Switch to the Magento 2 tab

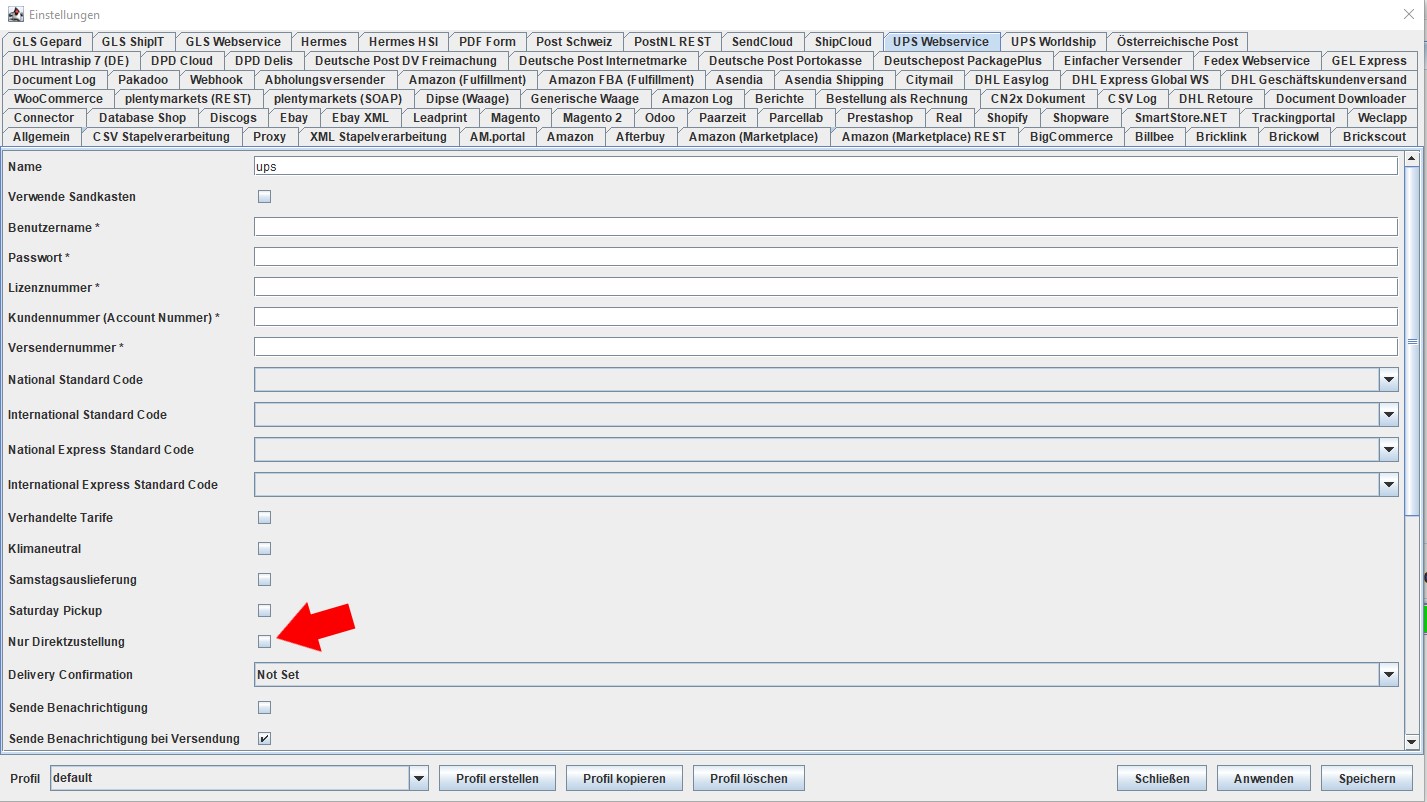click(x=592, y=118)
